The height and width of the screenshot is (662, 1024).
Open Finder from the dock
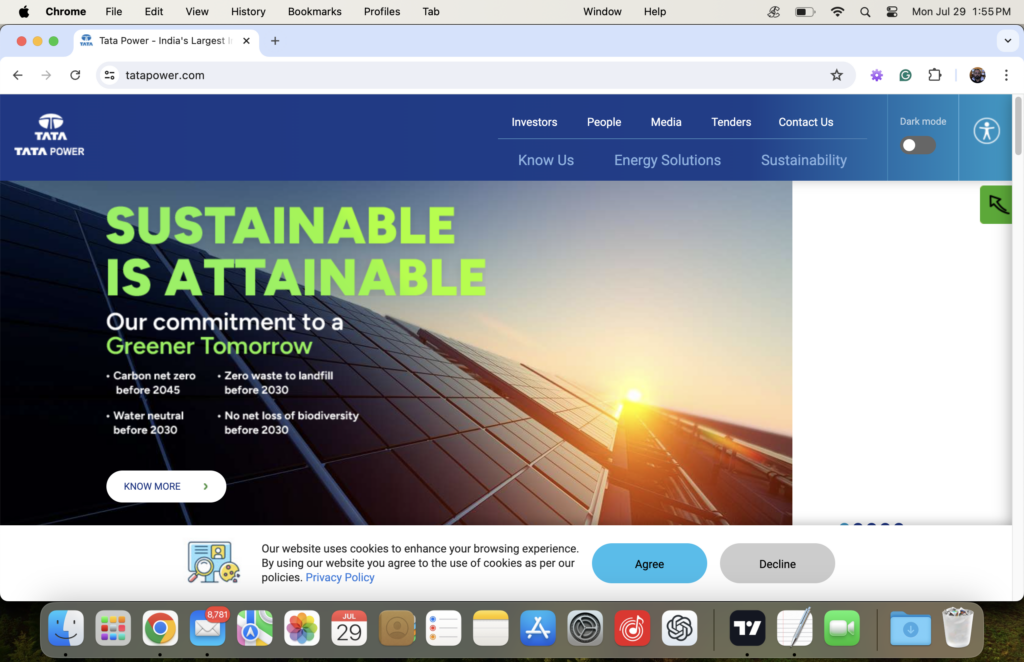(x=66, y=629)
